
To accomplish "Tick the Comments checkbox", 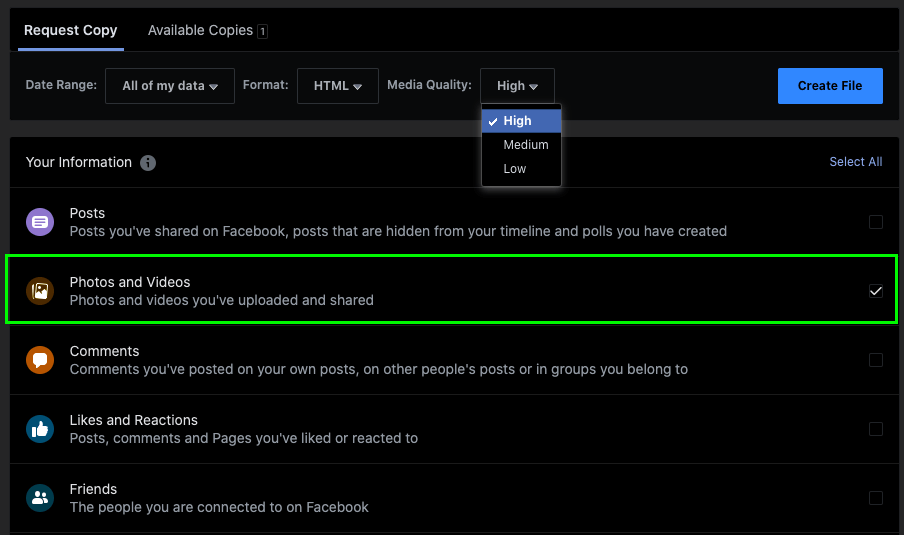I will (876, 360).
